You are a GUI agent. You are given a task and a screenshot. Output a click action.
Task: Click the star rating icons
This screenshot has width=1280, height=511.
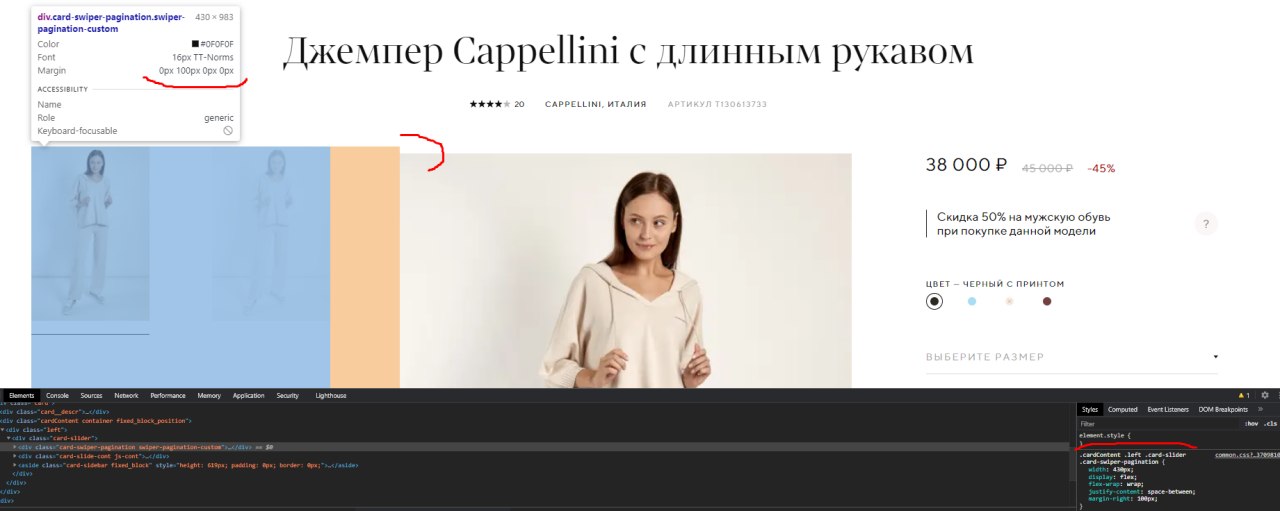tap(490, 104)
